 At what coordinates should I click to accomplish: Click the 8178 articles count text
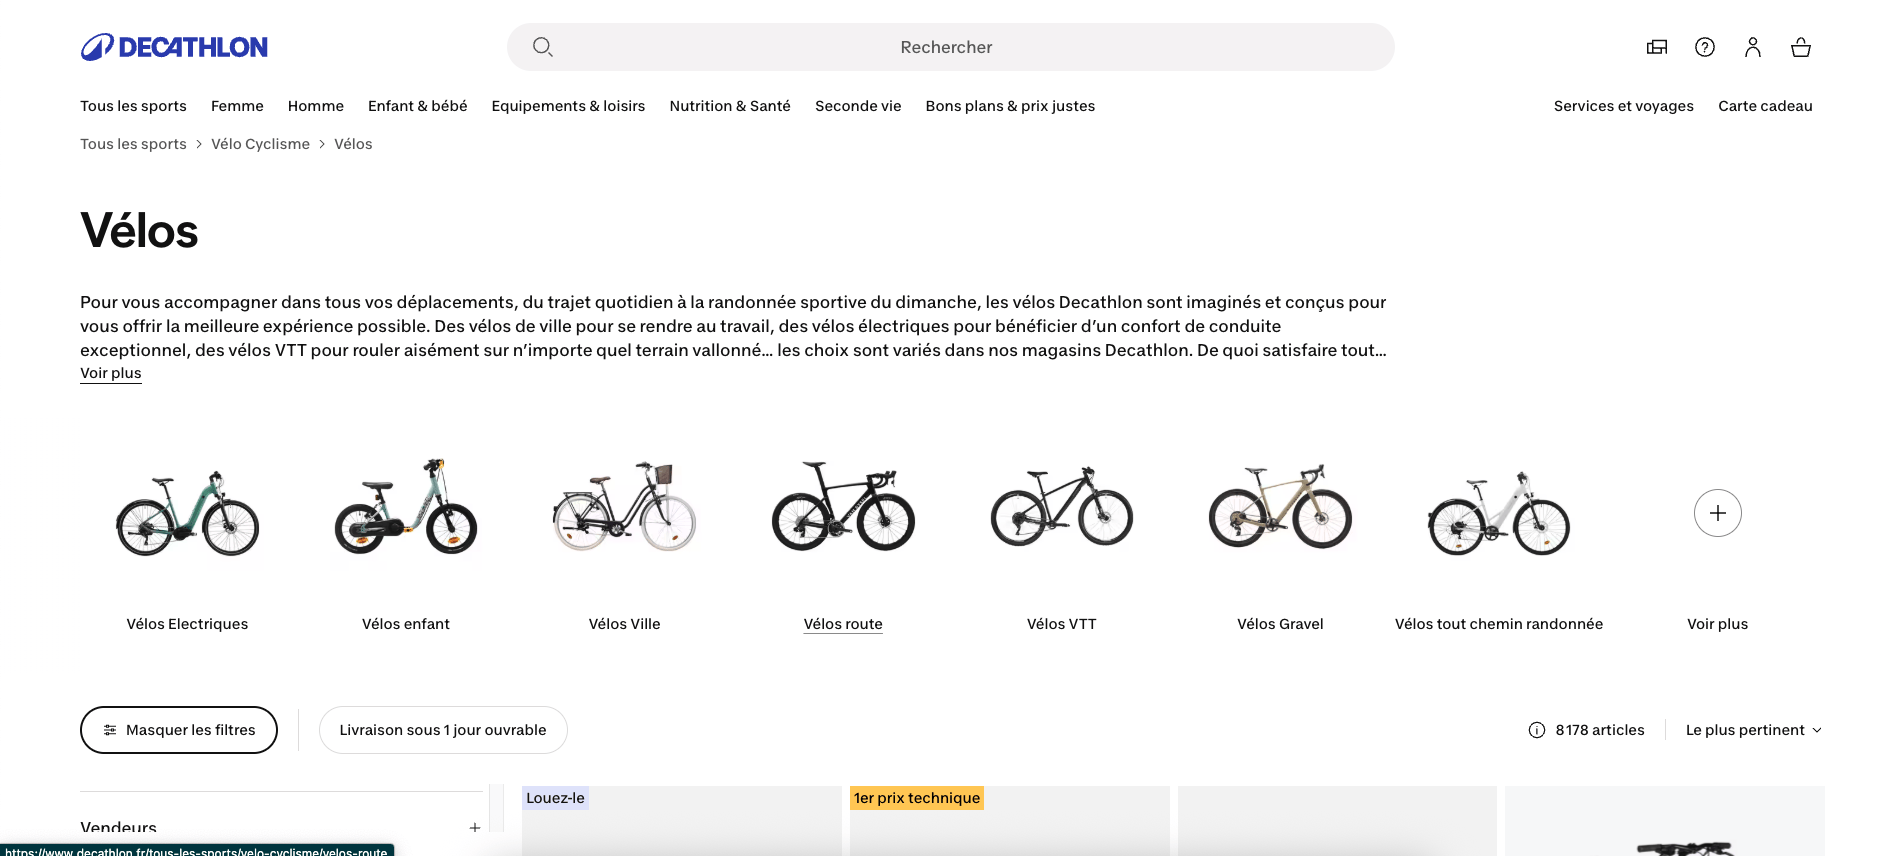pos(1600,730)
